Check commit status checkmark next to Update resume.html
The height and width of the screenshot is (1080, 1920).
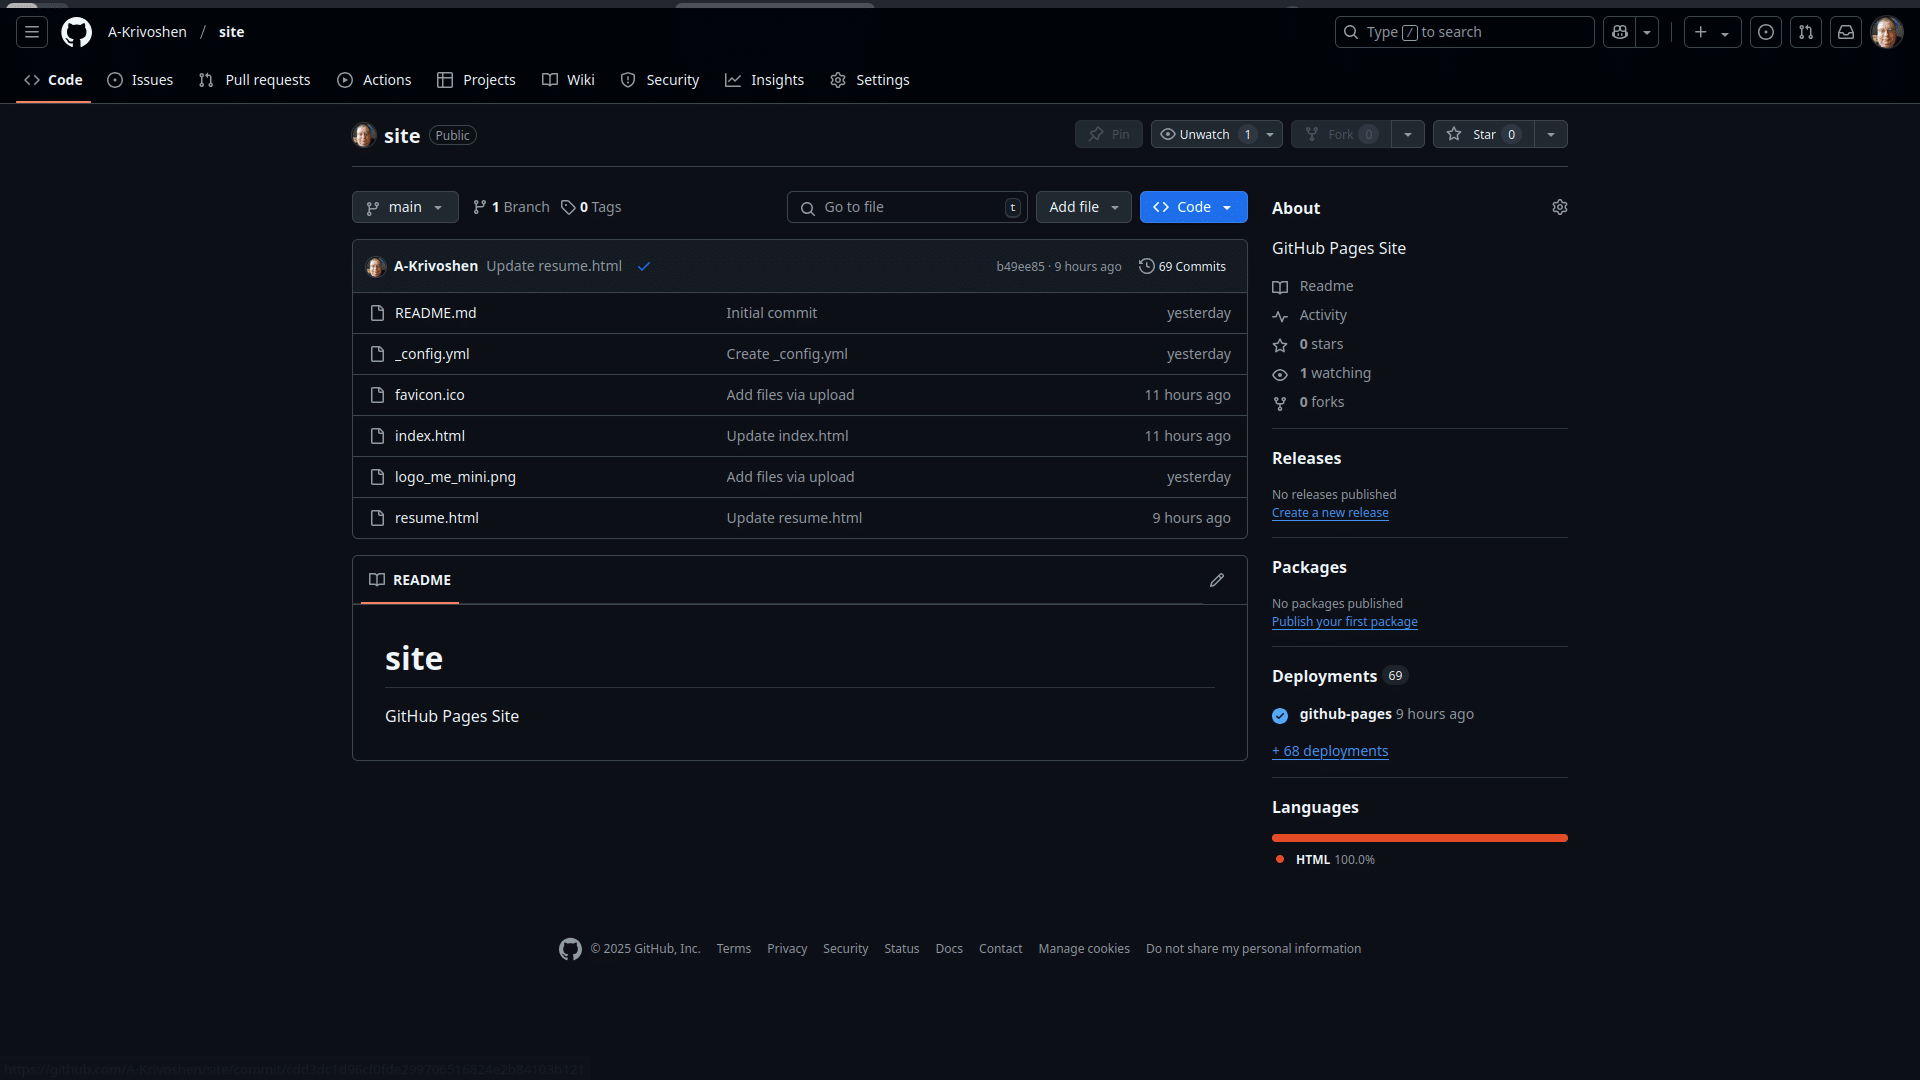point(644,266)
